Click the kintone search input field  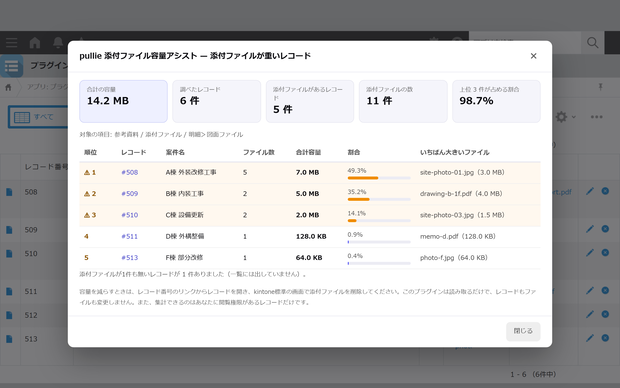525,42
